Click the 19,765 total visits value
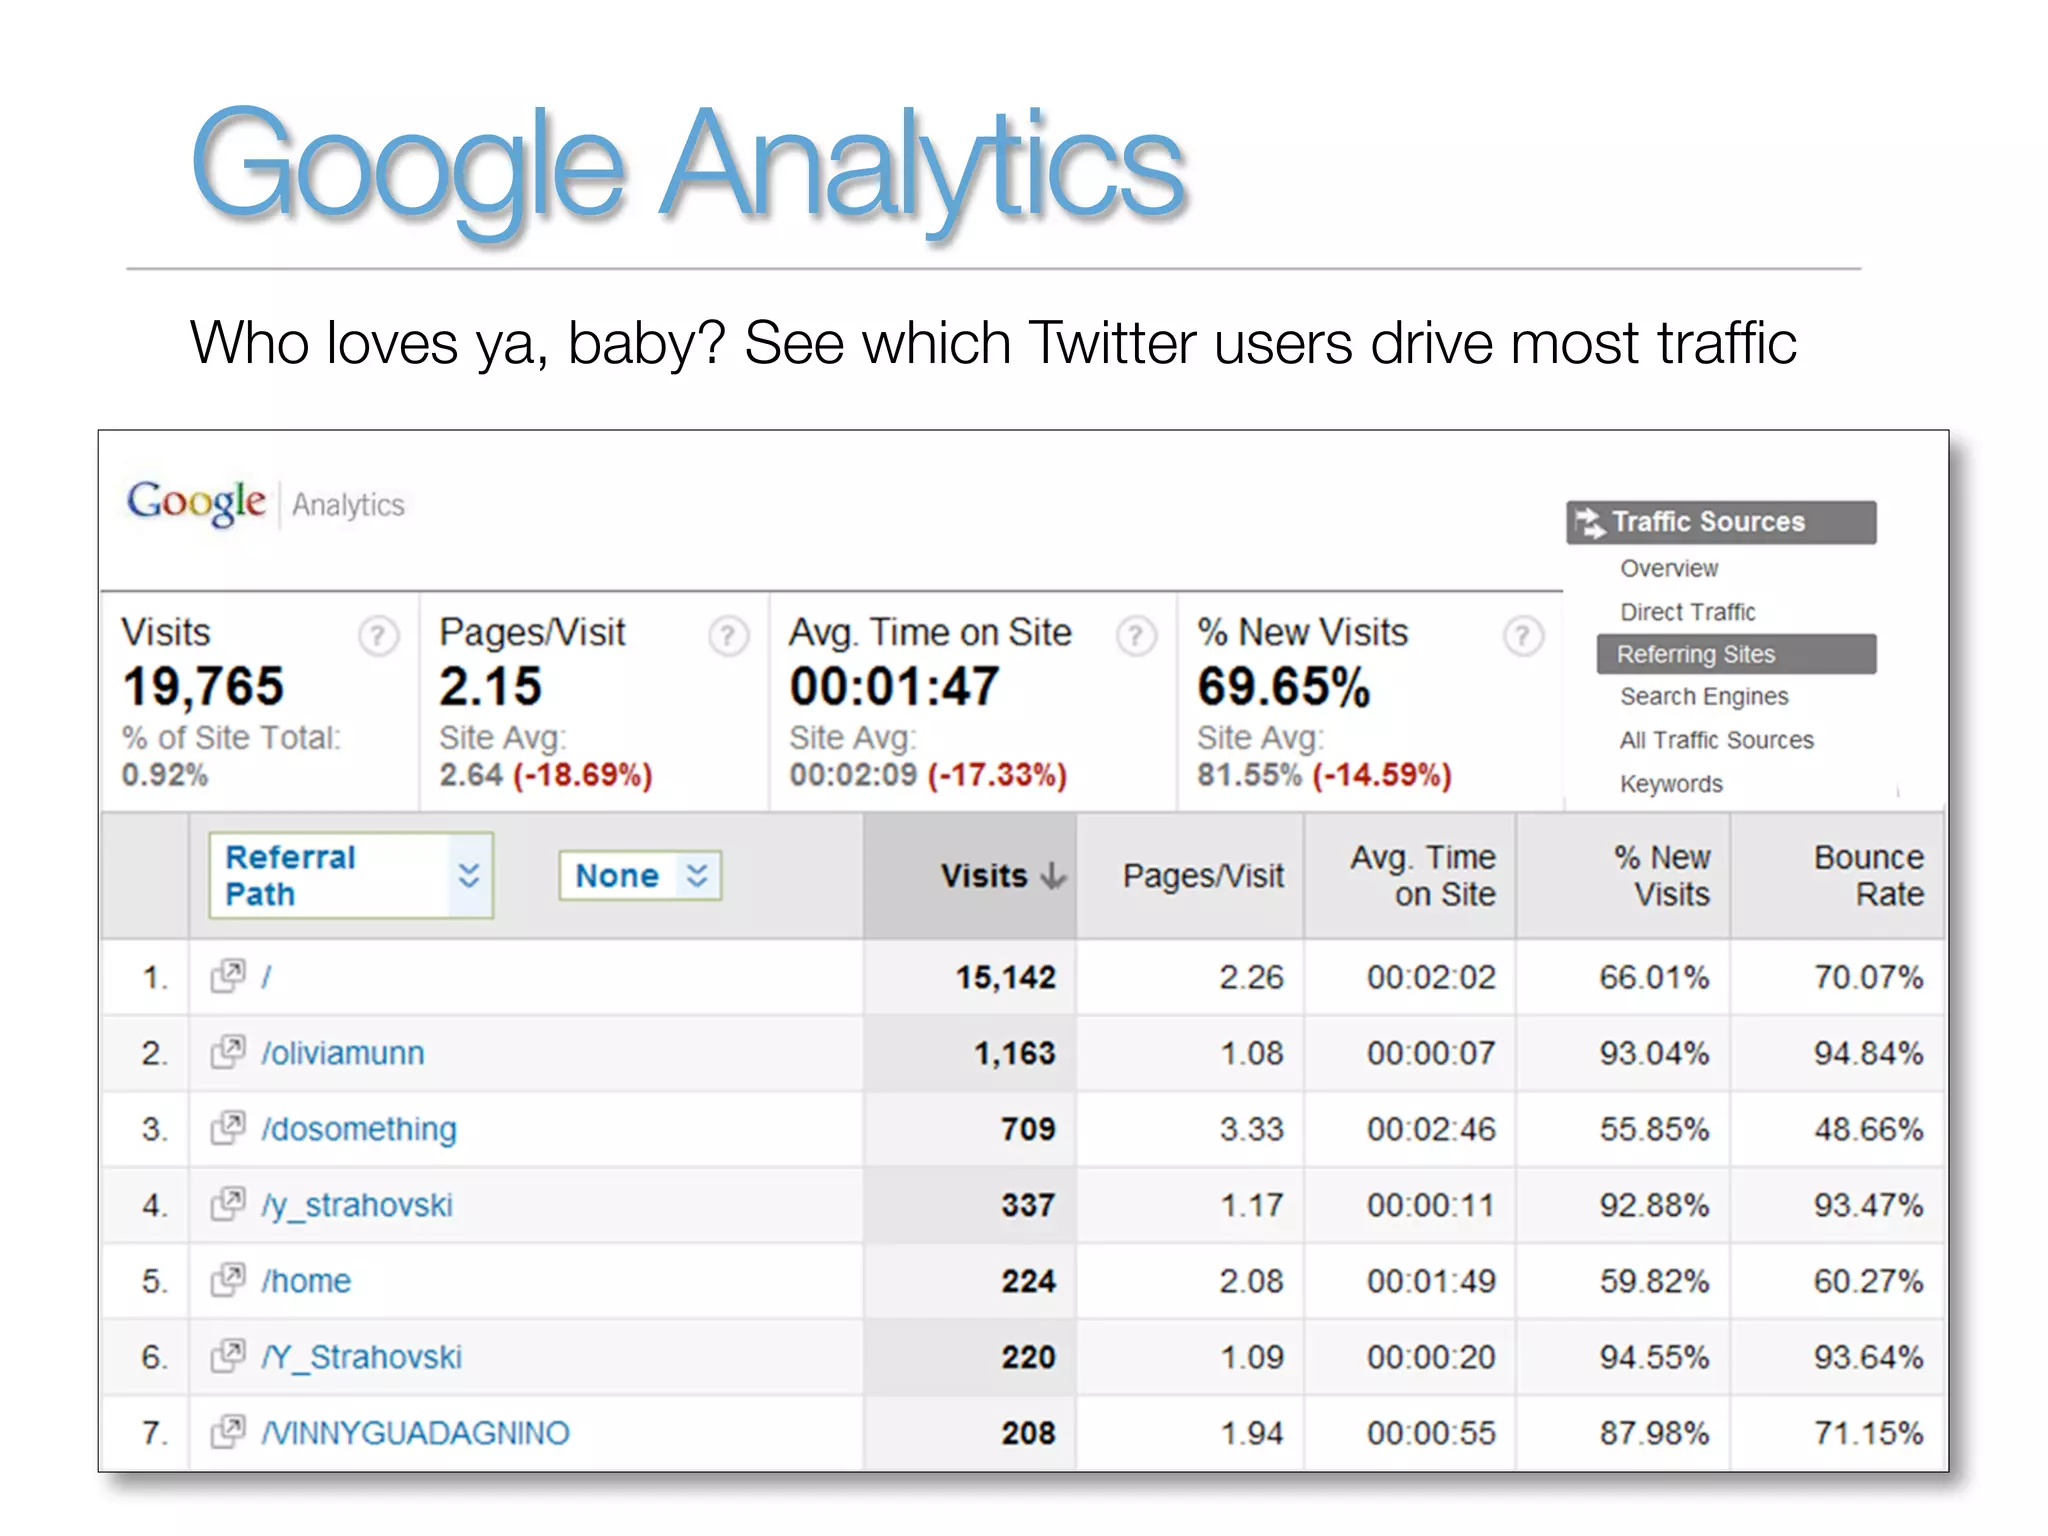 [203, 687]
